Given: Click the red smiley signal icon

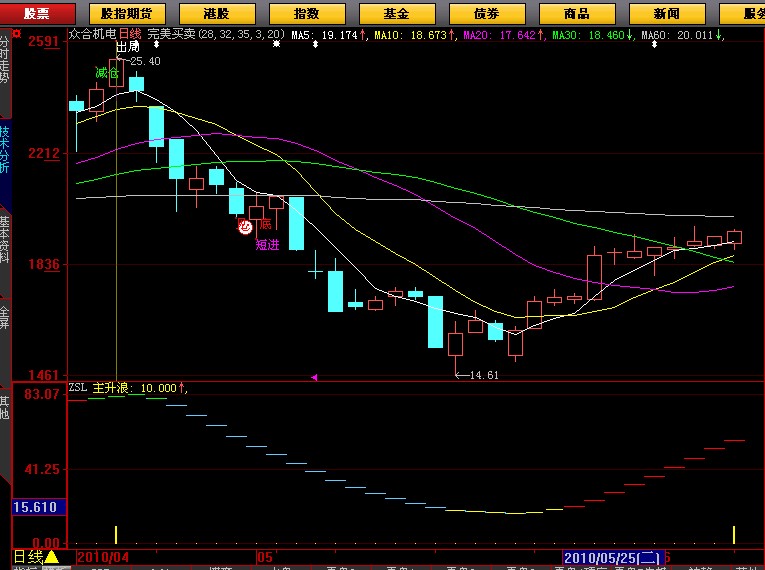Looking at the screenshot, I should click(245, 226).
